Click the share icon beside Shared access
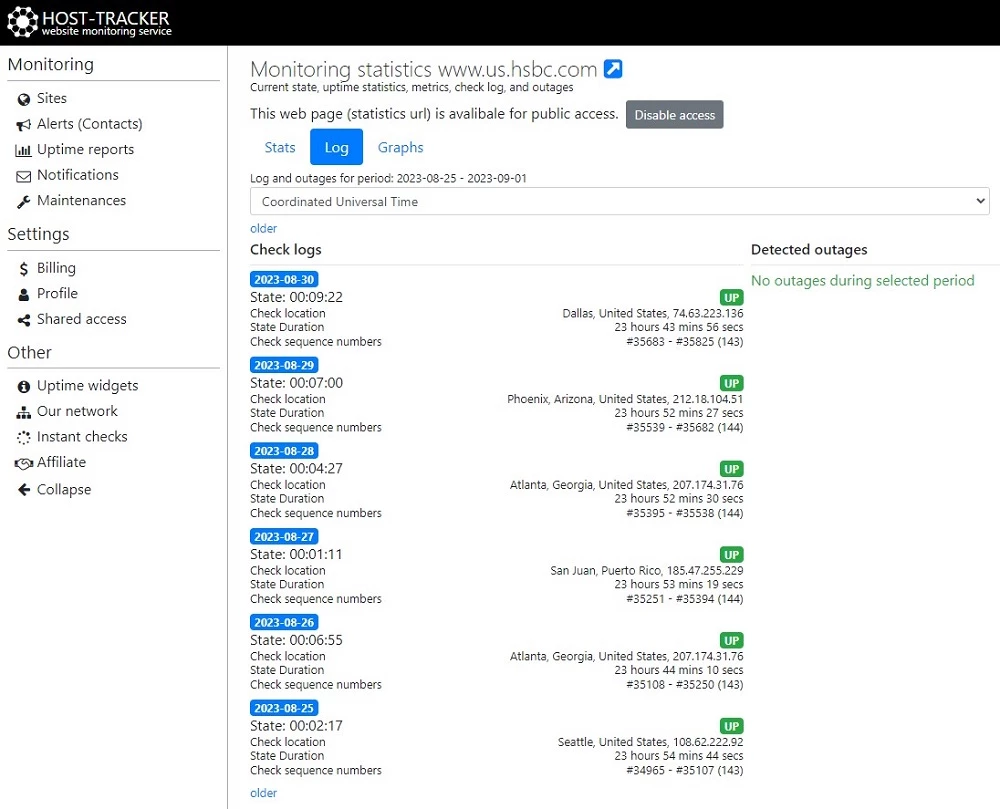 point(24,320)
